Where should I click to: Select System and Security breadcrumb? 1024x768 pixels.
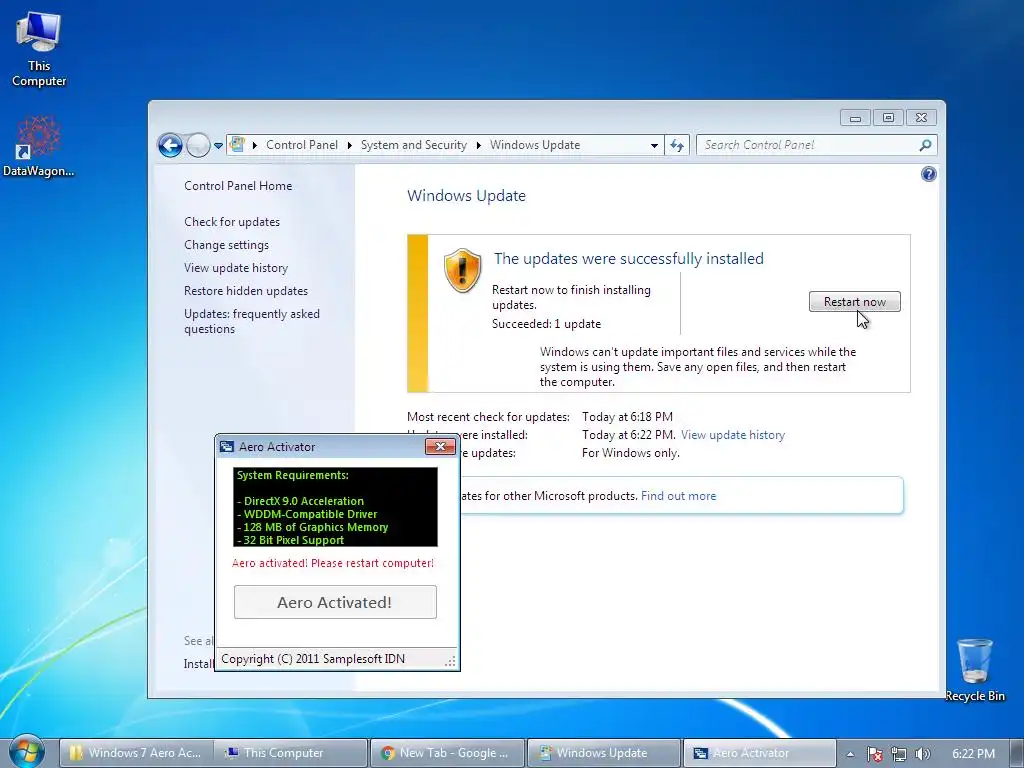tap(413, 145)
